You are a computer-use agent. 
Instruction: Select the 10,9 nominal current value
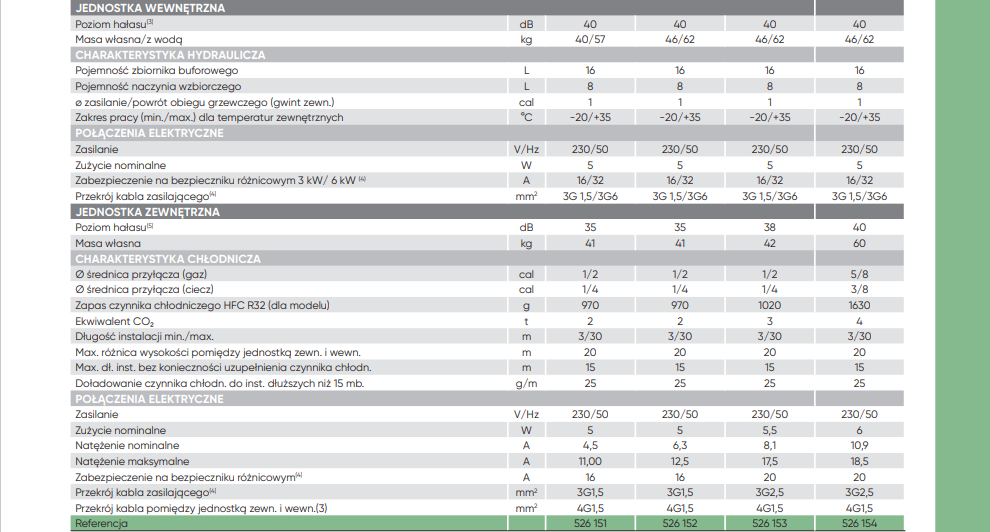click(x=859, y=445)
